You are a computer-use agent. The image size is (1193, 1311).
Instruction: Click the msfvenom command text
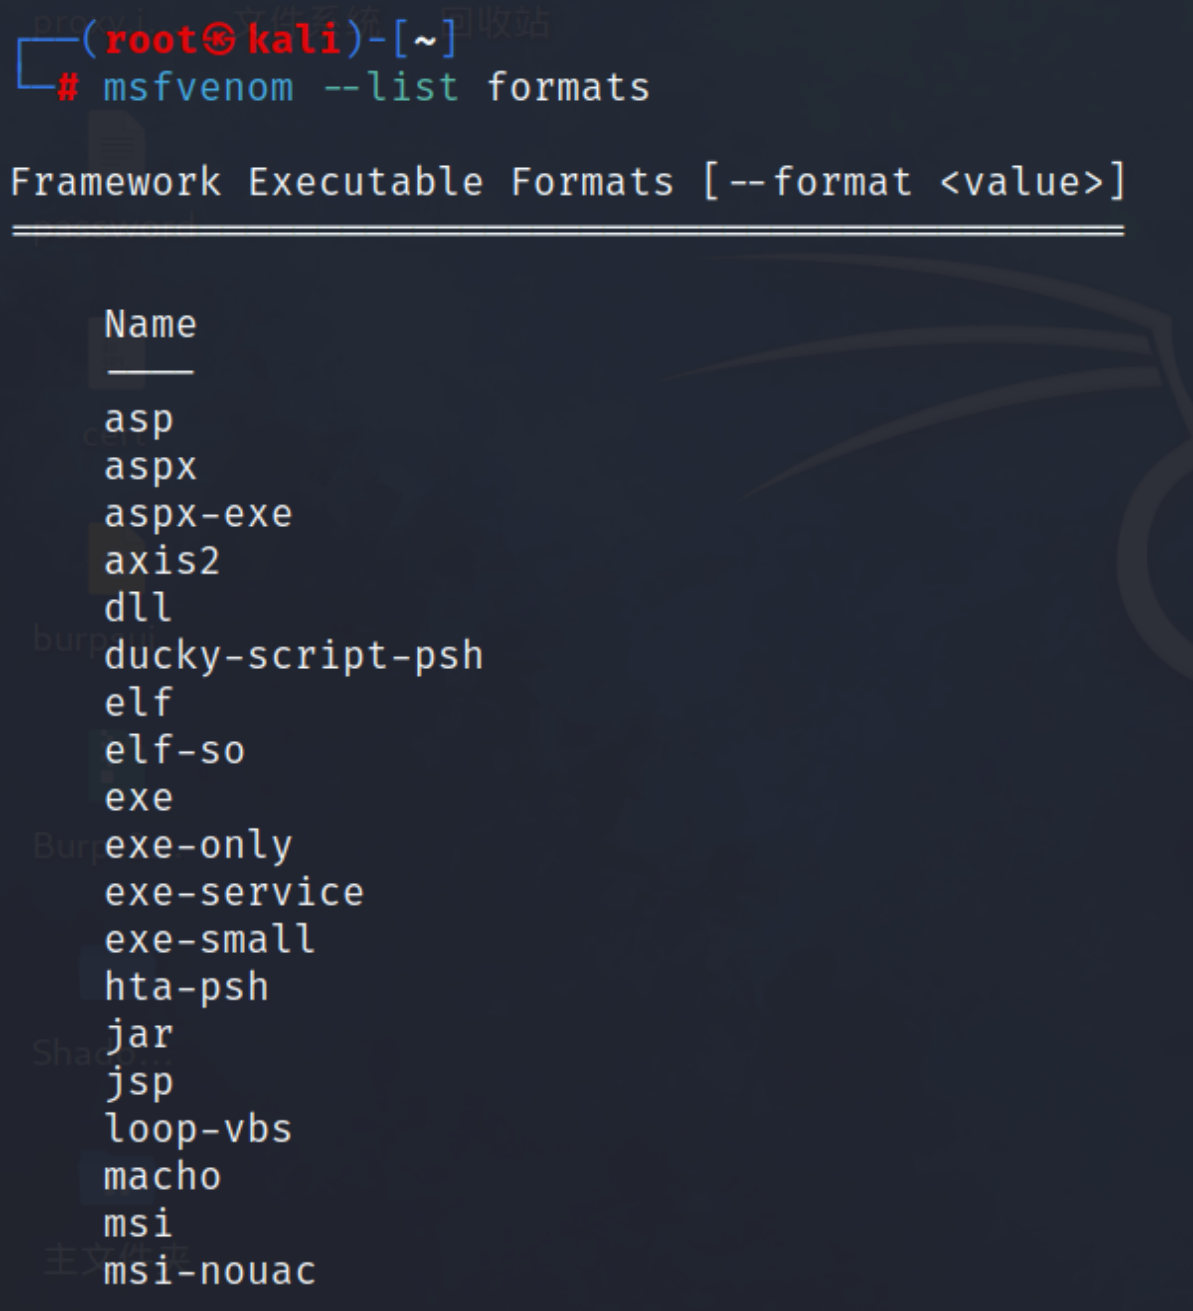[x=199, y=87]
